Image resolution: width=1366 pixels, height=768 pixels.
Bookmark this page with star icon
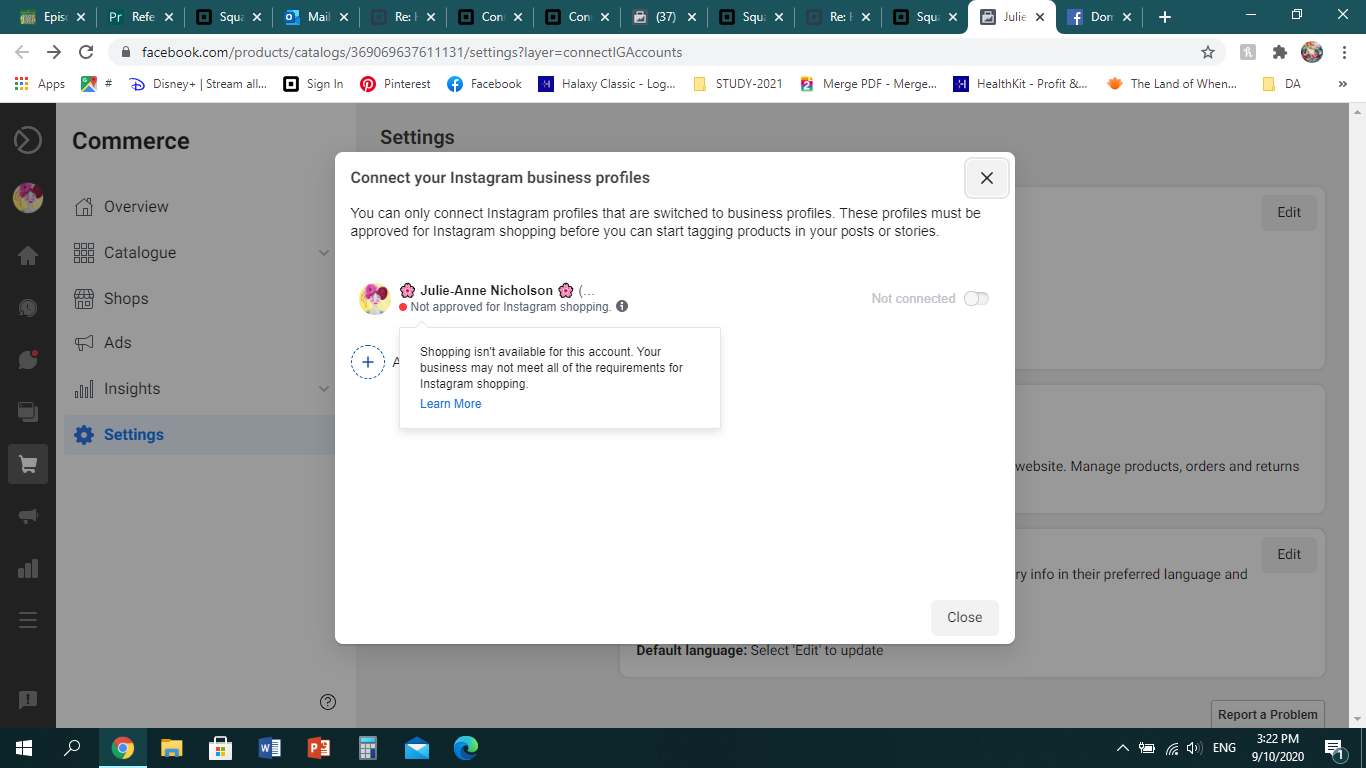[x=1208, y=52]
